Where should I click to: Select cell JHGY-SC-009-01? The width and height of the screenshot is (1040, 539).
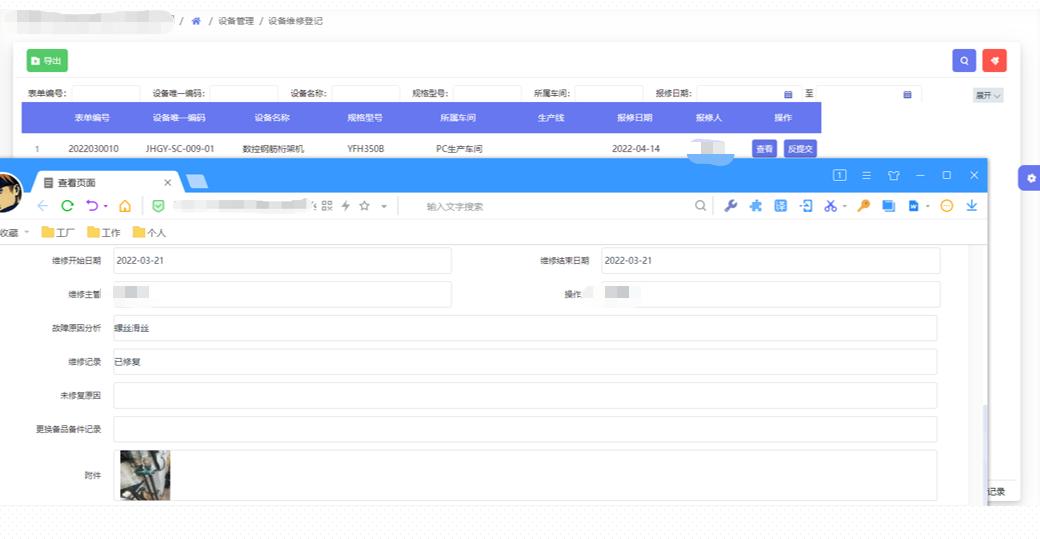tap(180, 149)
